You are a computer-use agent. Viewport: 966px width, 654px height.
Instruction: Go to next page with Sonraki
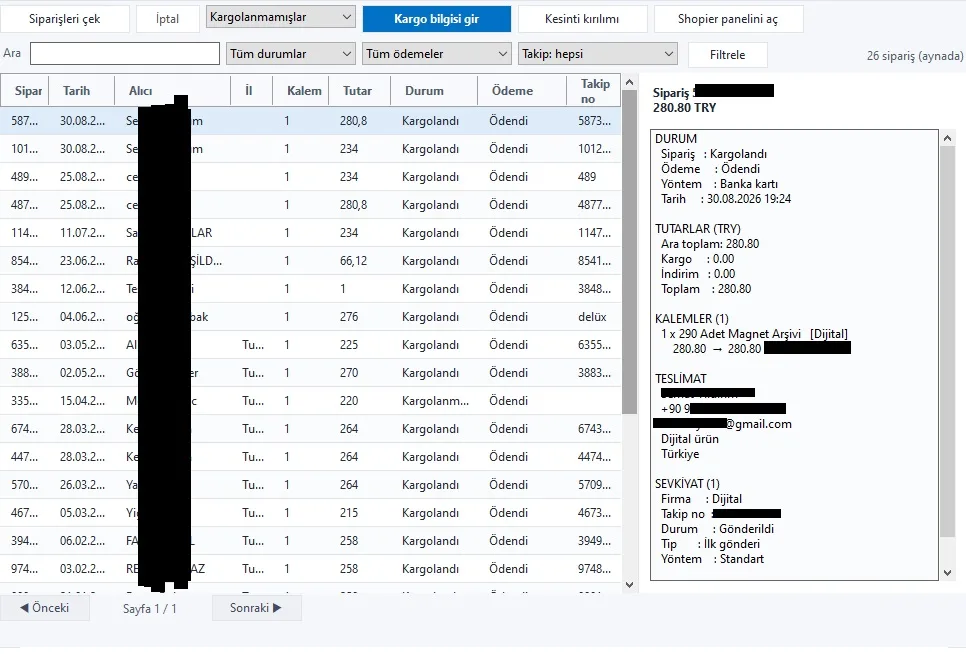[x=256, y=608]
